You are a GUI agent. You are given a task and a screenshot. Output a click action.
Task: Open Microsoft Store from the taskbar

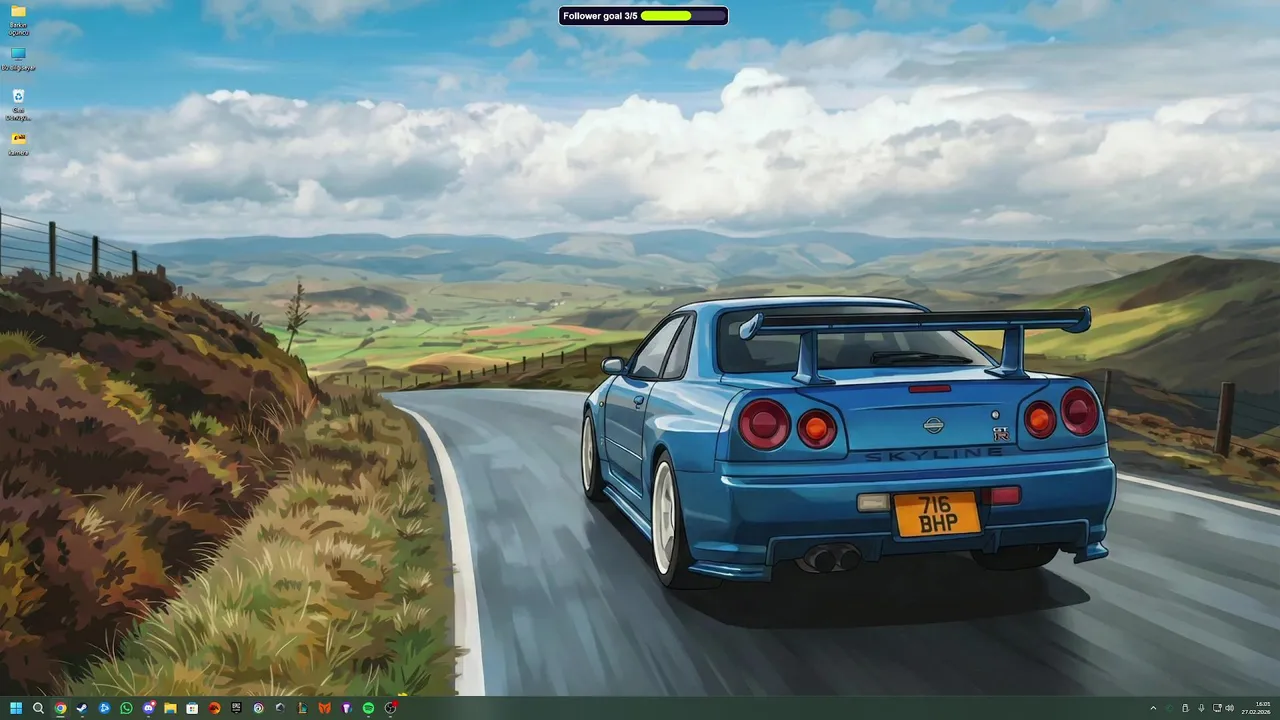click(192, 708)
